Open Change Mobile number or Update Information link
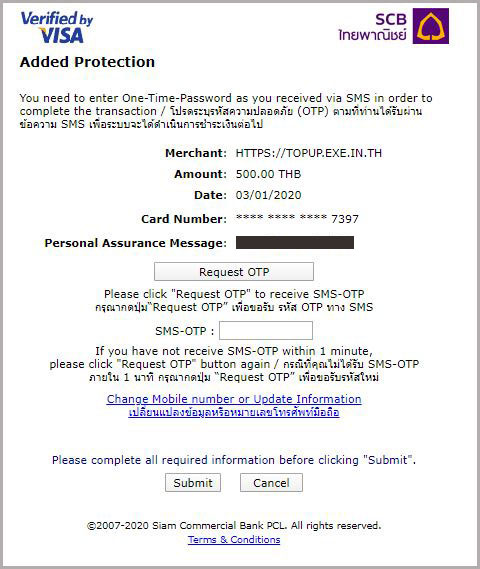 [x=234, y=399]
